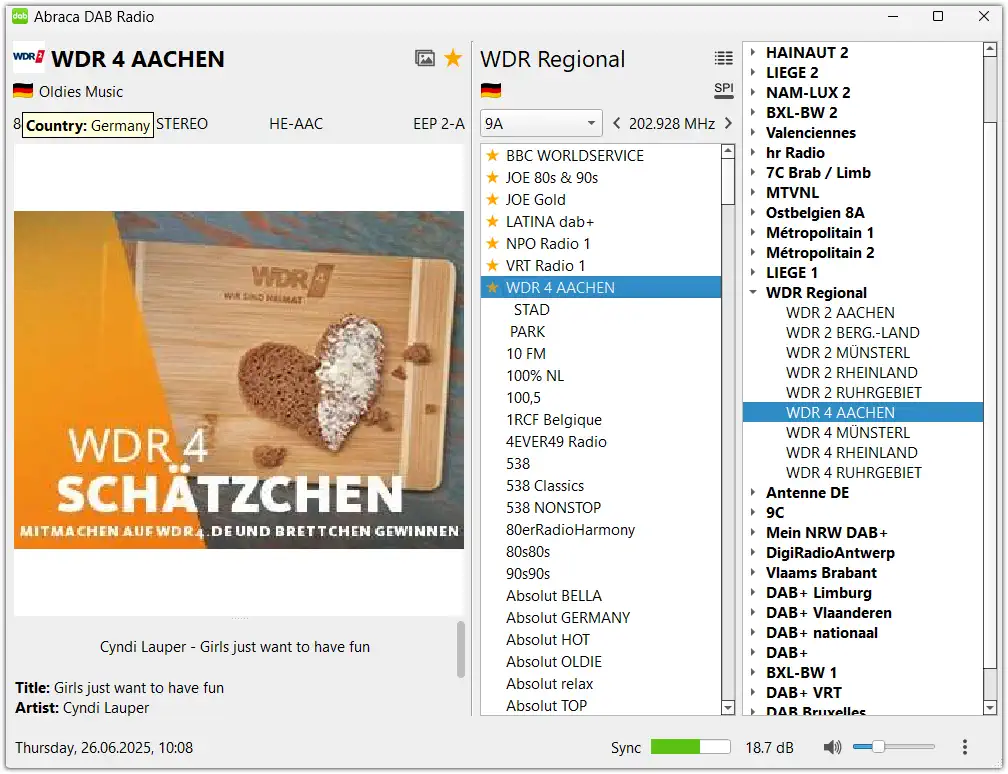This screenshot has width=1008, height=774.
Task: Click the WDR 2 station logo
Action: tap(28, 57)
